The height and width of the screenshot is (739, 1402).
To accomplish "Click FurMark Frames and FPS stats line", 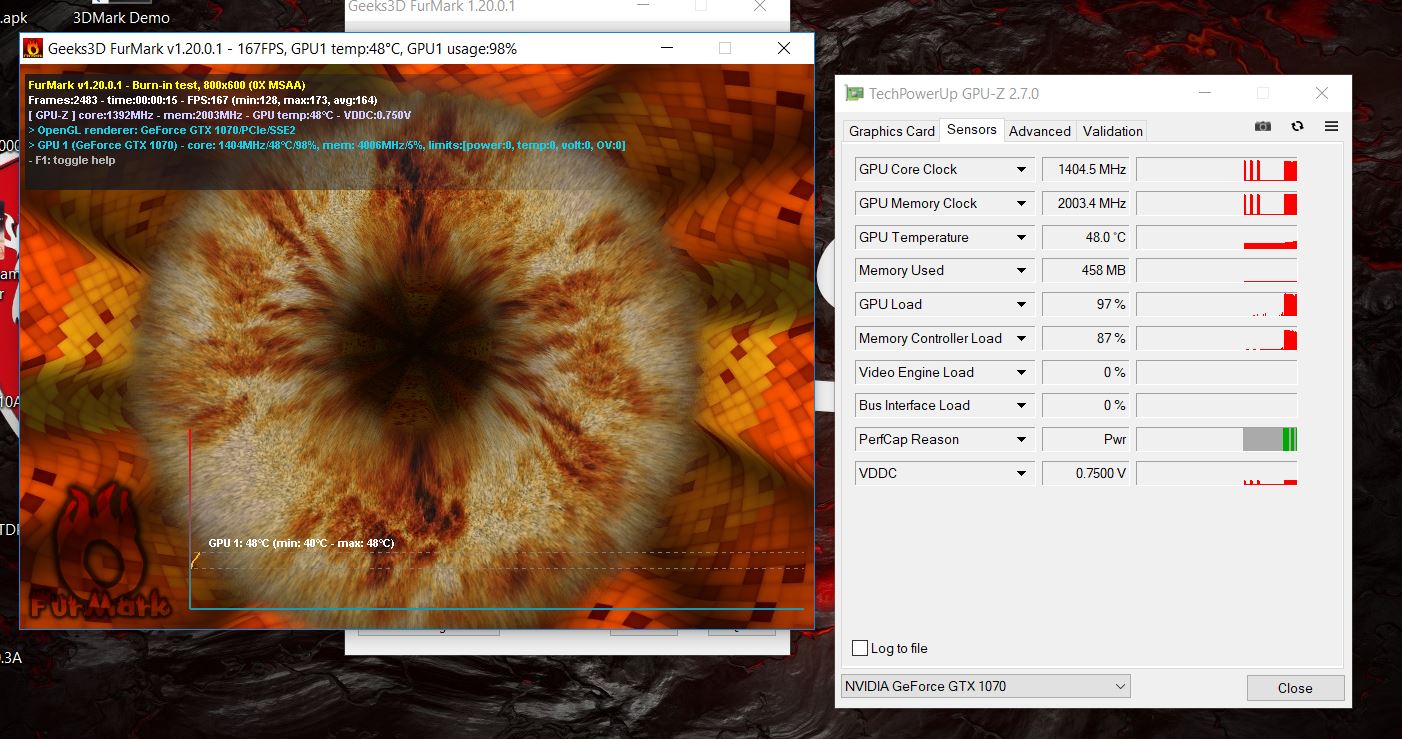I will 203,100.
